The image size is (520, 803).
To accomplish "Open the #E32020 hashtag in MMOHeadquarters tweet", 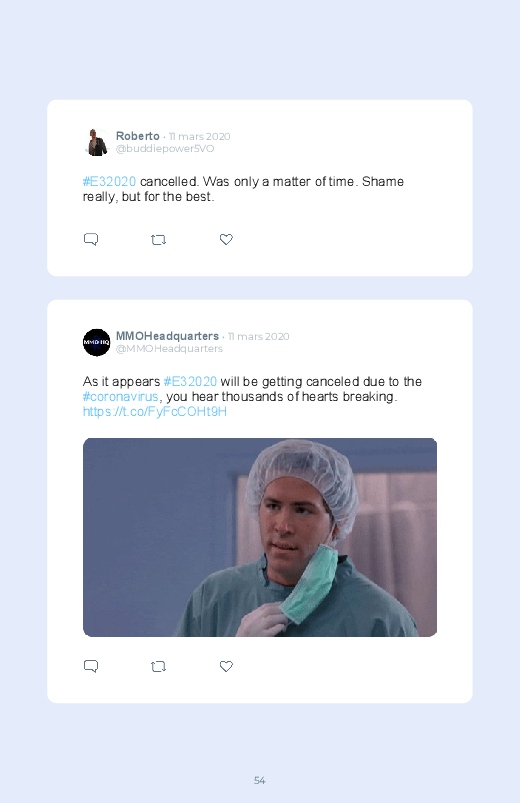I will pyautogui.click(x=190, y=382).
